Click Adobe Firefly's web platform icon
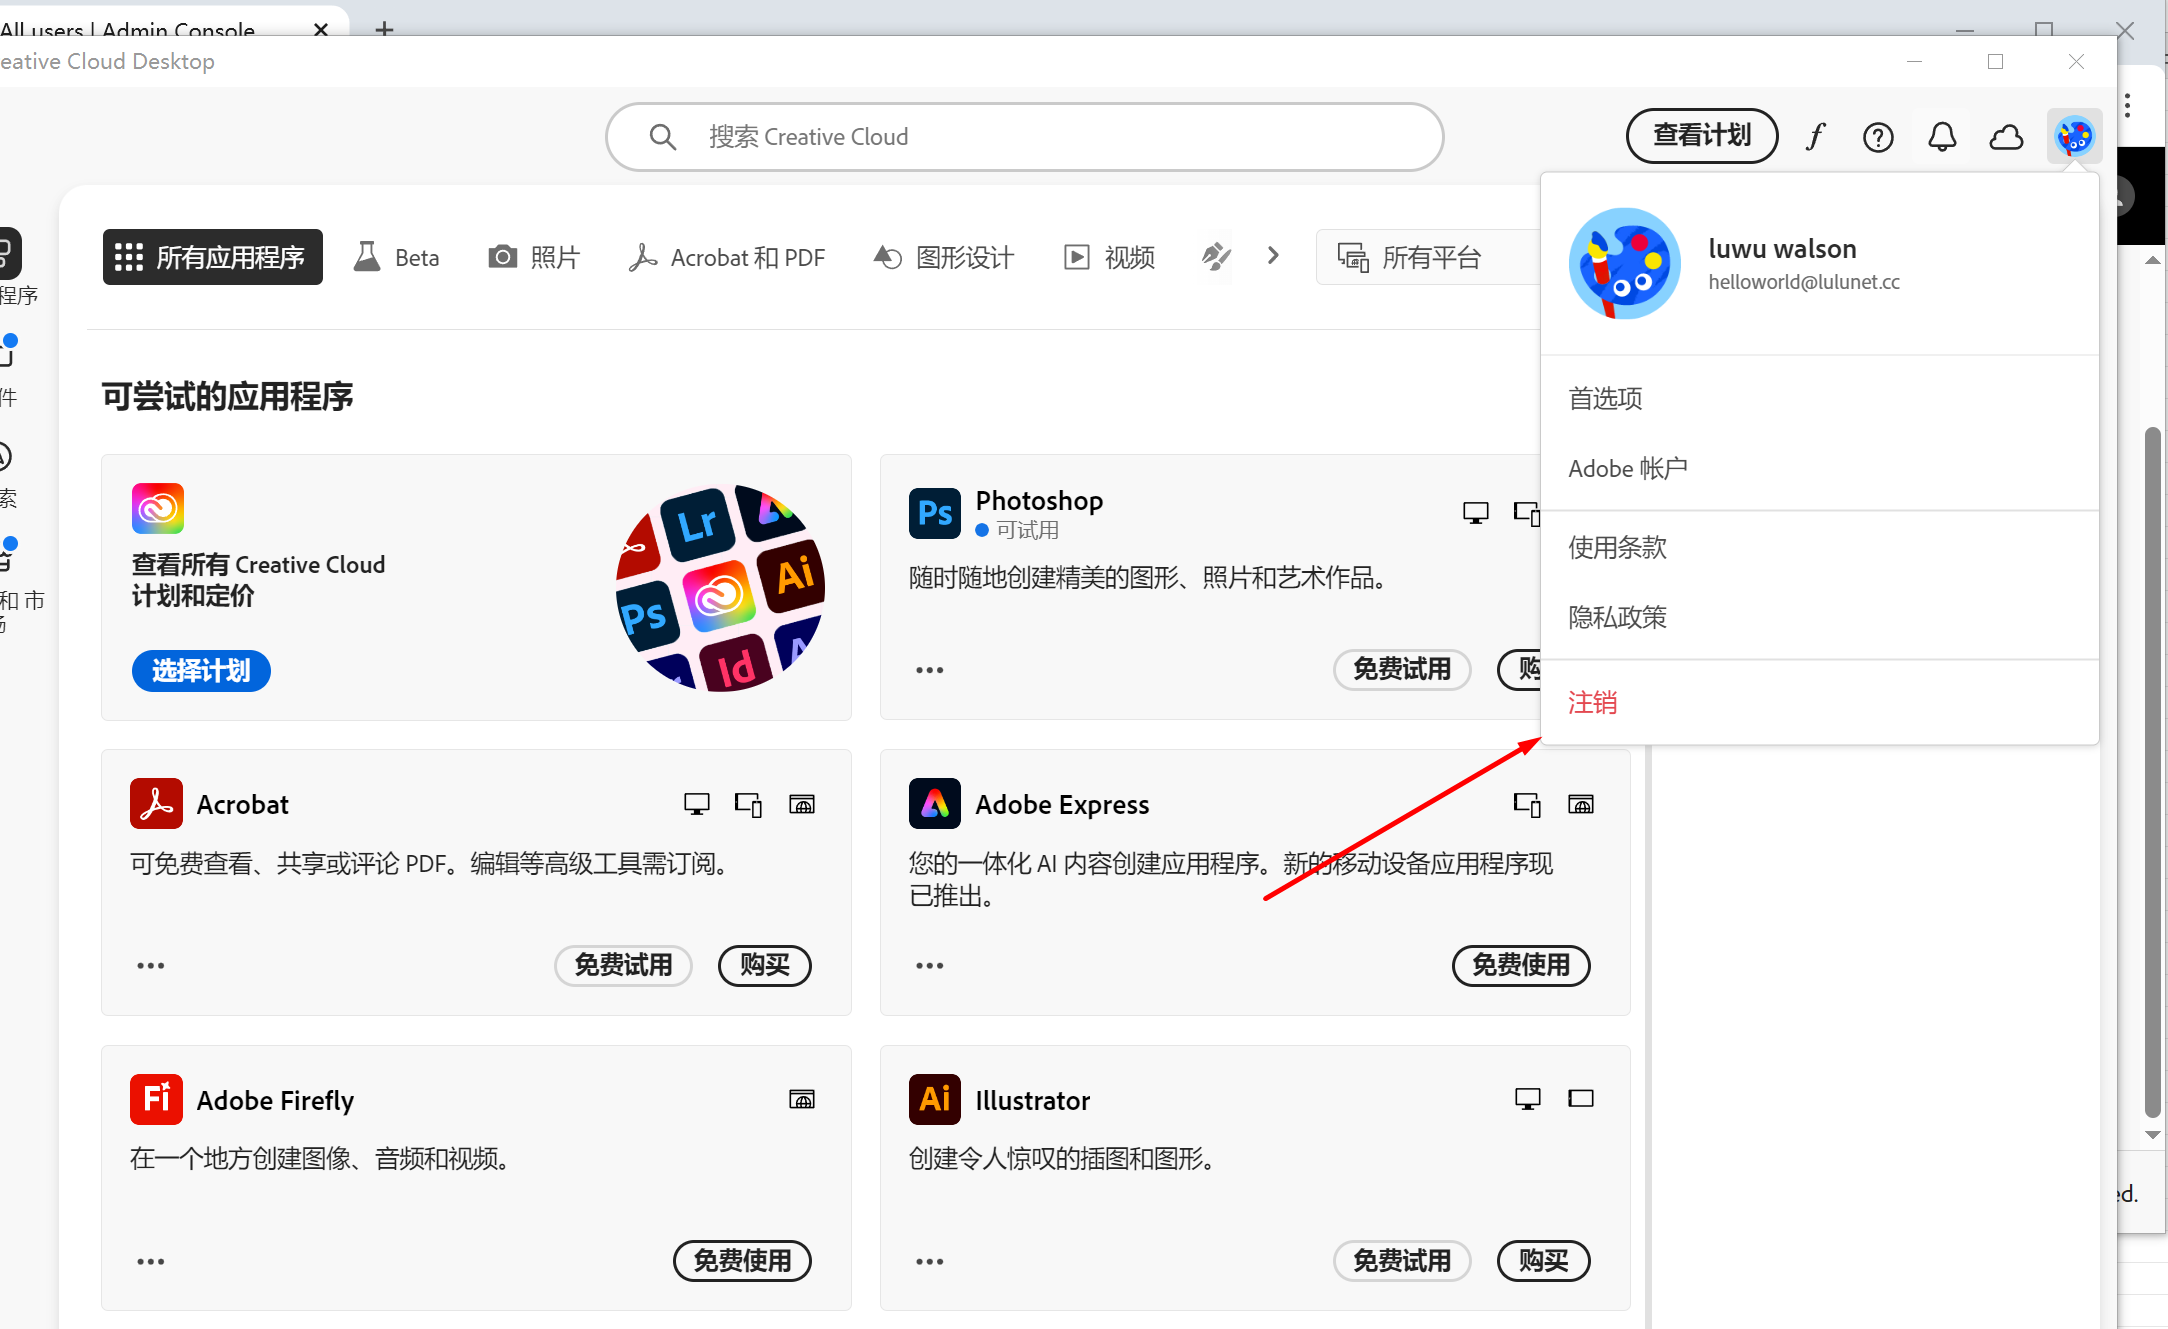This screenshot has width=2168, height=1329. [x=802, y=1100]
